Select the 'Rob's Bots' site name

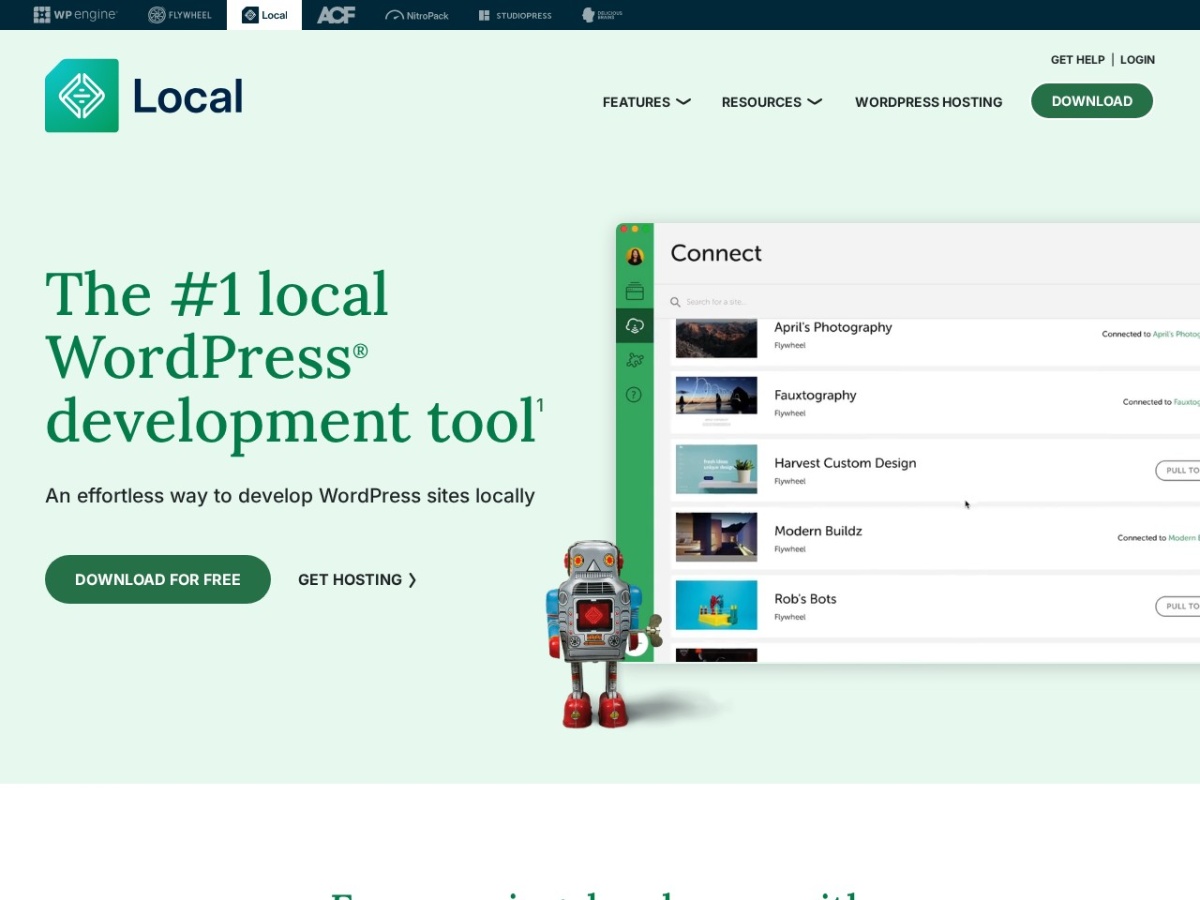[805, 599]
